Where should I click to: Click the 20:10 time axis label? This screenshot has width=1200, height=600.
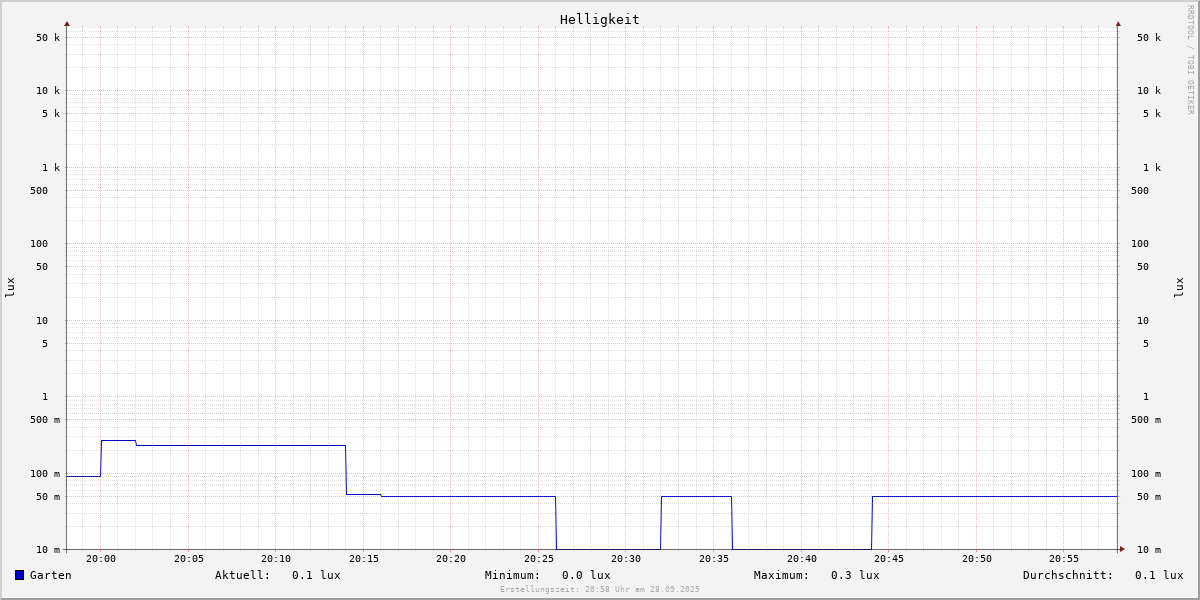(276, 559)
